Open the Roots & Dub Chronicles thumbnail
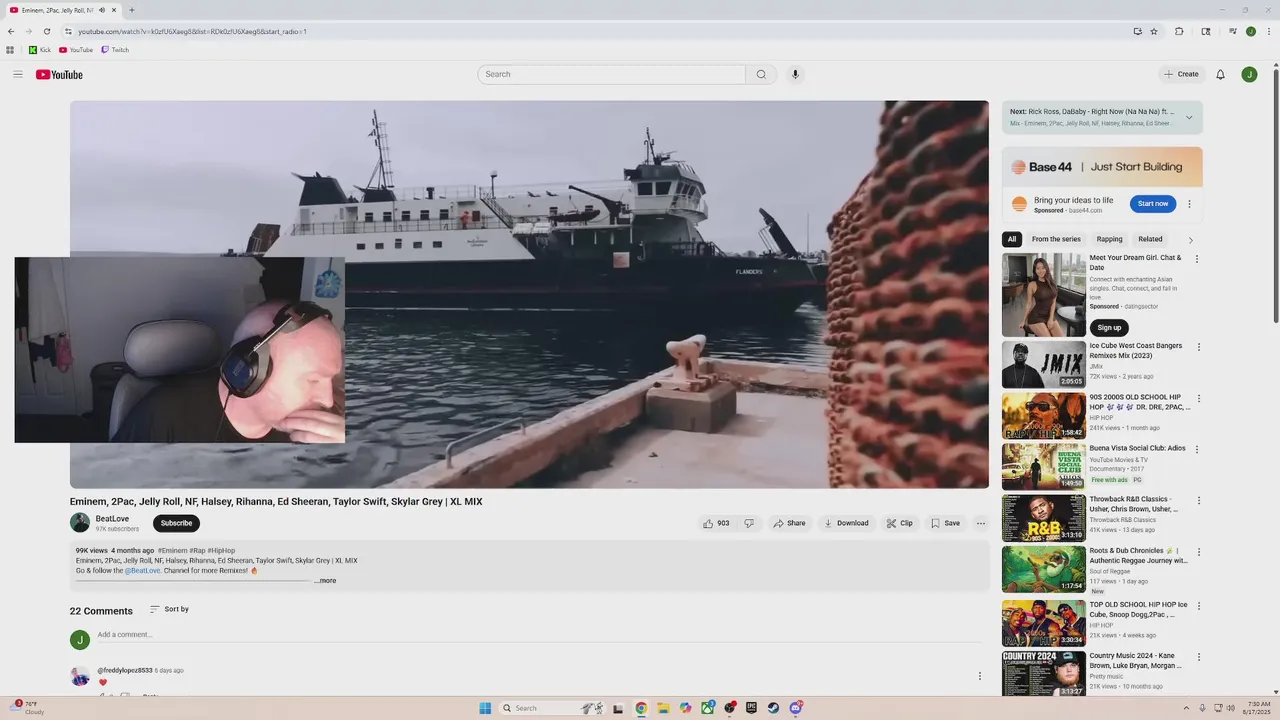This screenshot has width=1280, height=720. pyautogui.click(x=1044, y=569)
